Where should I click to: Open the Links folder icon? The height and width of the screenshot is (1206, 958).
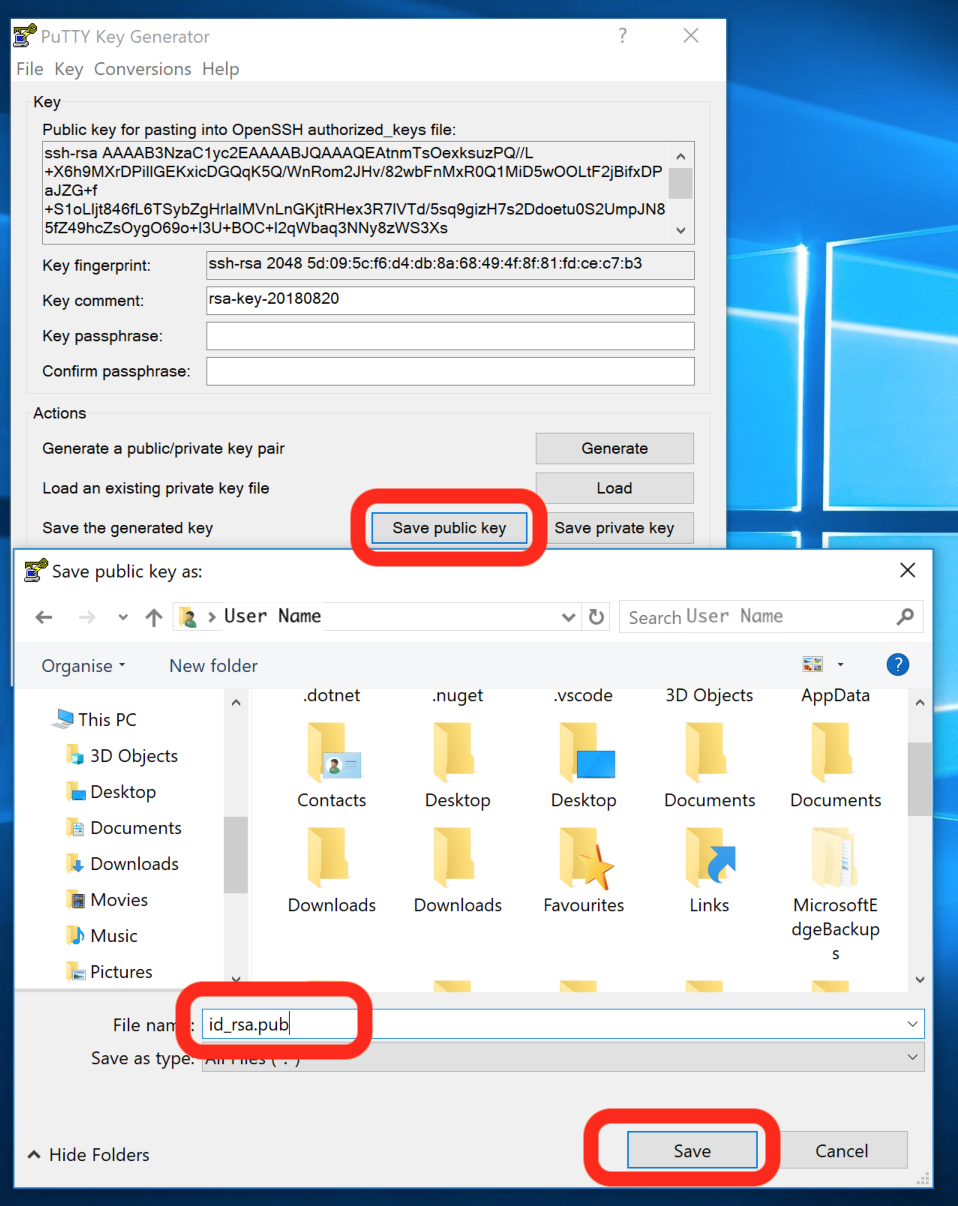709,861
